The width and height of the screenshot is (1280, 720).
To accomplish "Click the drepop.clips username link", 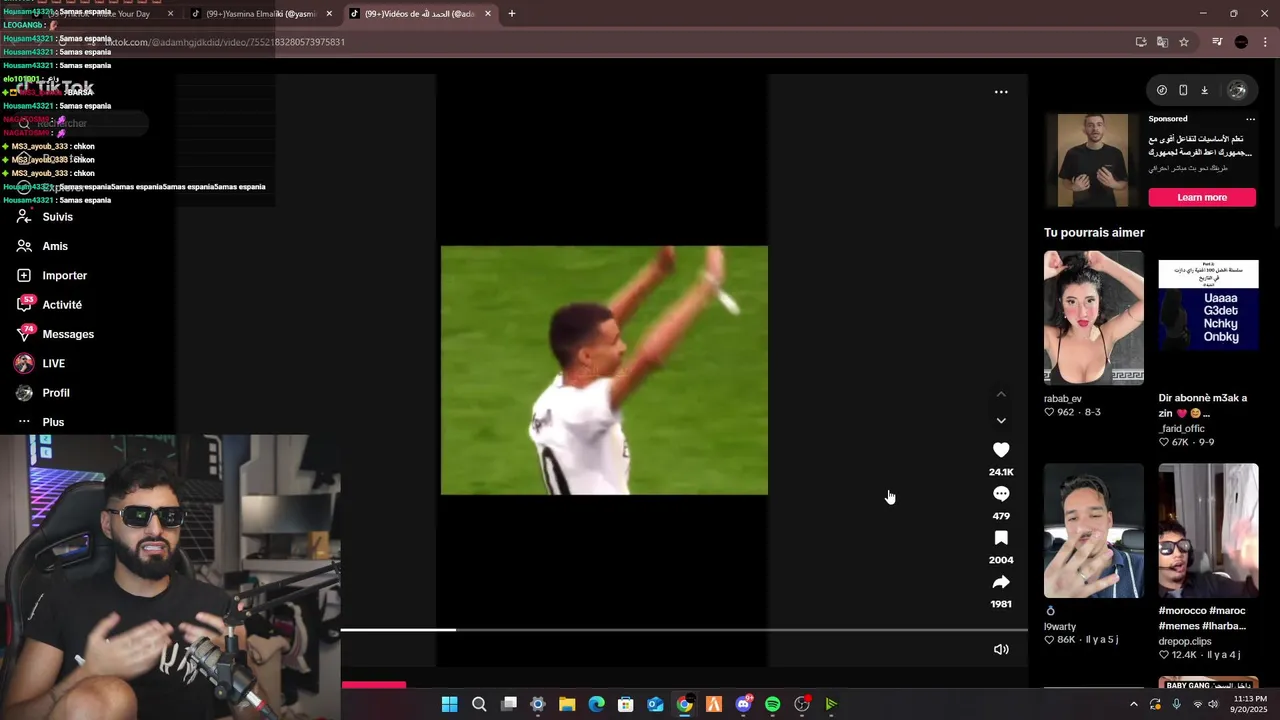I will point(1185,641).
